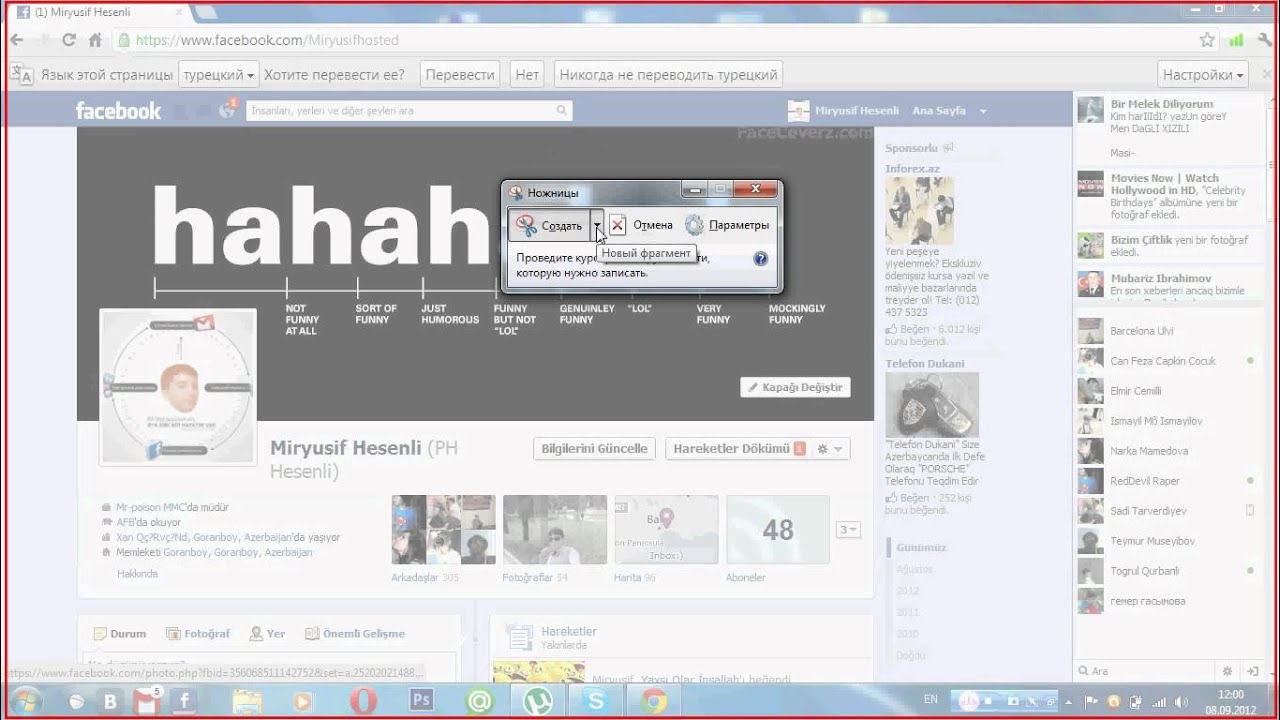Click the Facebook search field
Image resolution: width=1280 pixels, height=720 pixels.
400,110
